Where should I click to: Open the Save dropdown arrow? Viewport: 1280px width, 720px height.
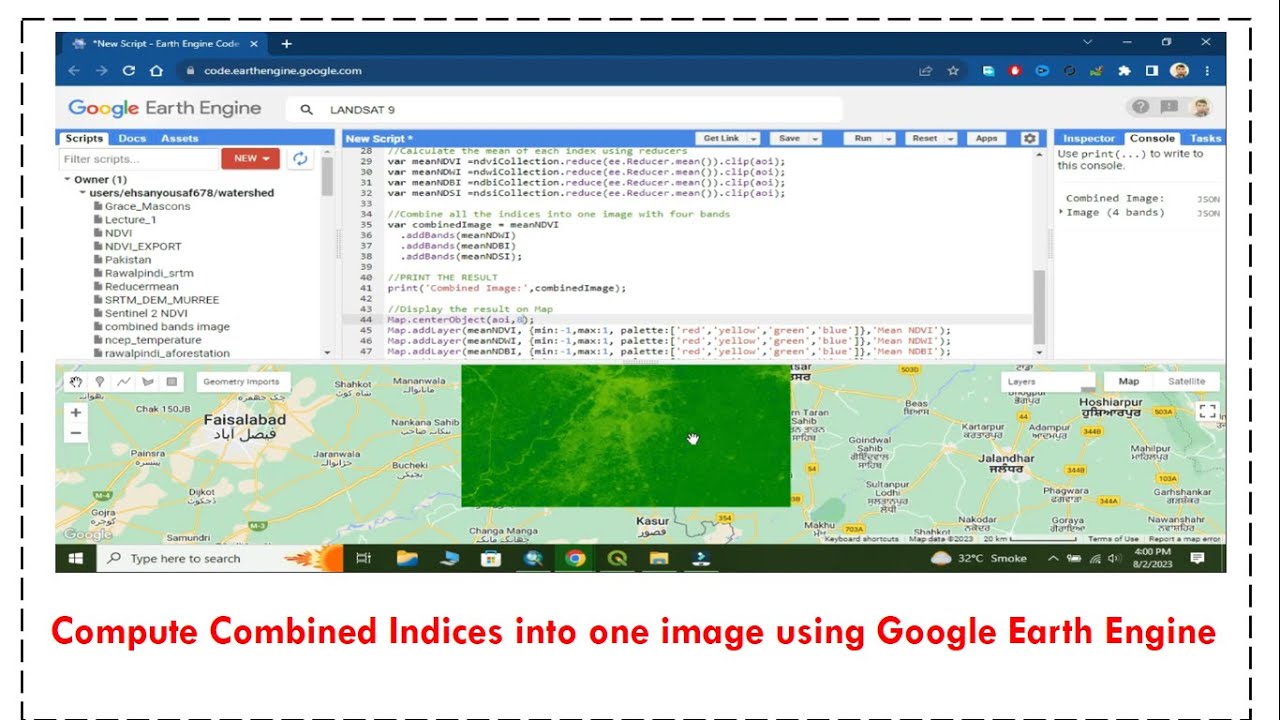[x=816, y=139]
